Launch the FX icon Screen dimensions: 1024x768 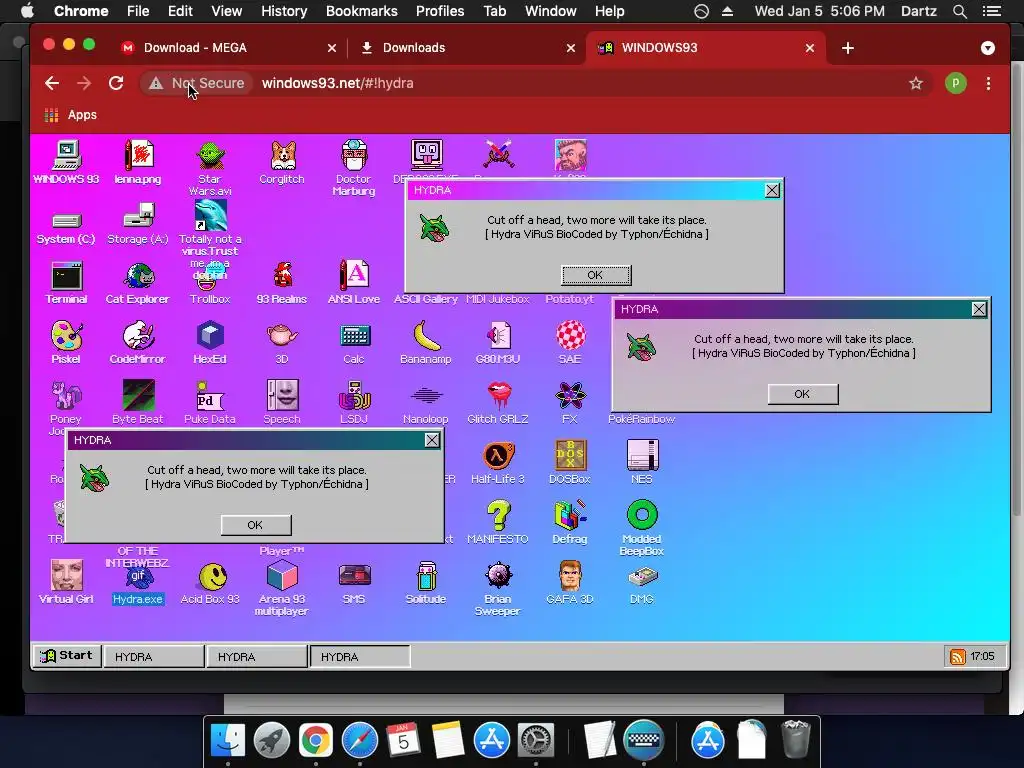tap(569, 403)
